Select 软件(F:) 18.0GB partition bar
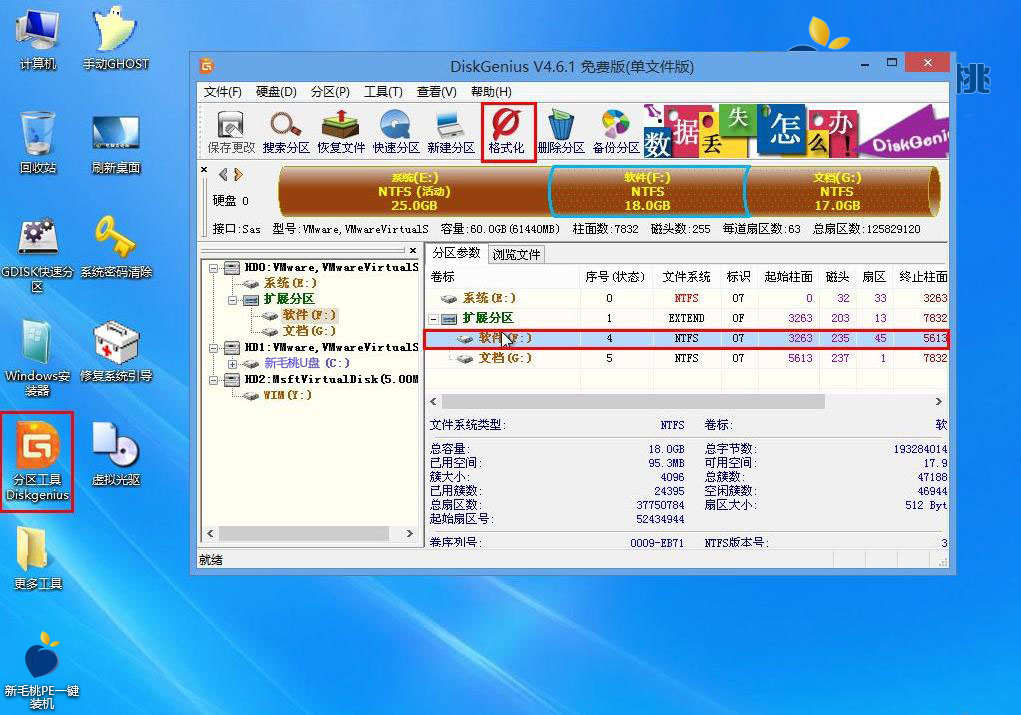This screenshot has width=1021, height=715. (x=648, y=191)
